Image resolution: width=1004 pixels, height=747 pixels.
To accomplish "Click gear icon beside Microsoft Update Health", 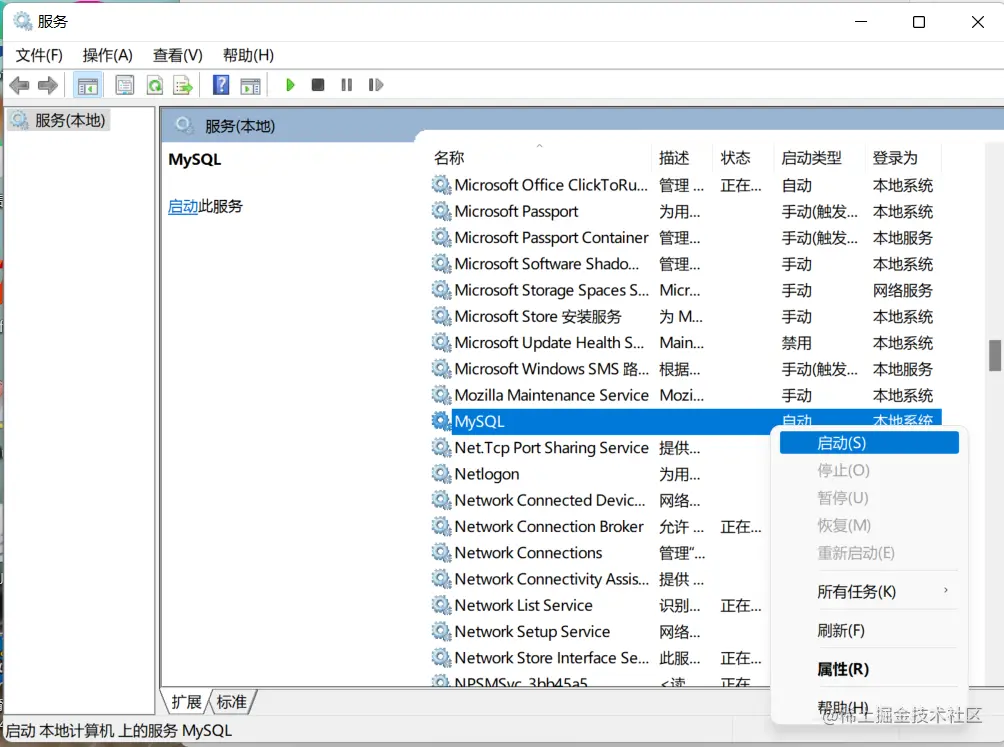I will (441, 342).
